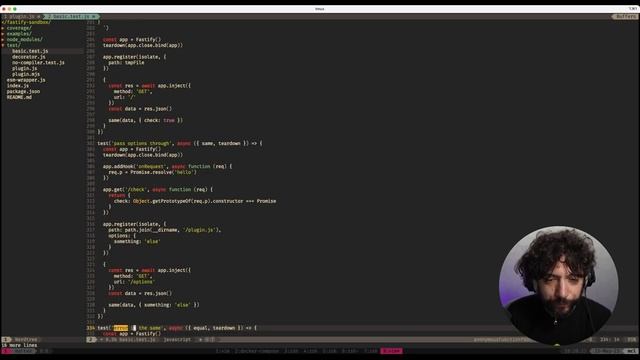The width and height of the screenshot is (640, 360).
Task: Open index.js in the file tree
Action: [x=18, y=86]
